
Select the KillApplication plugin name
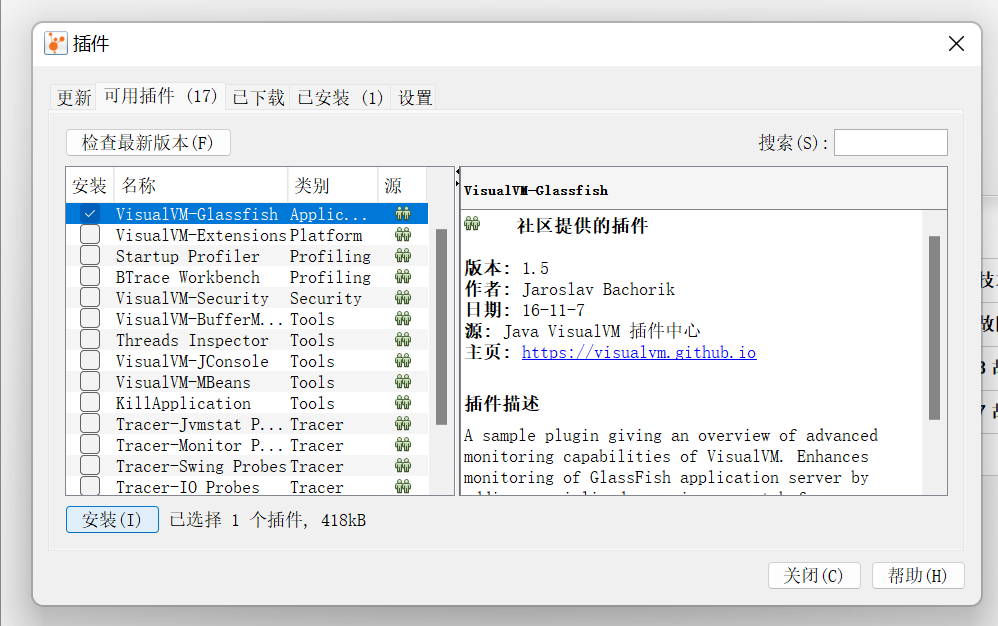(183, 403)
